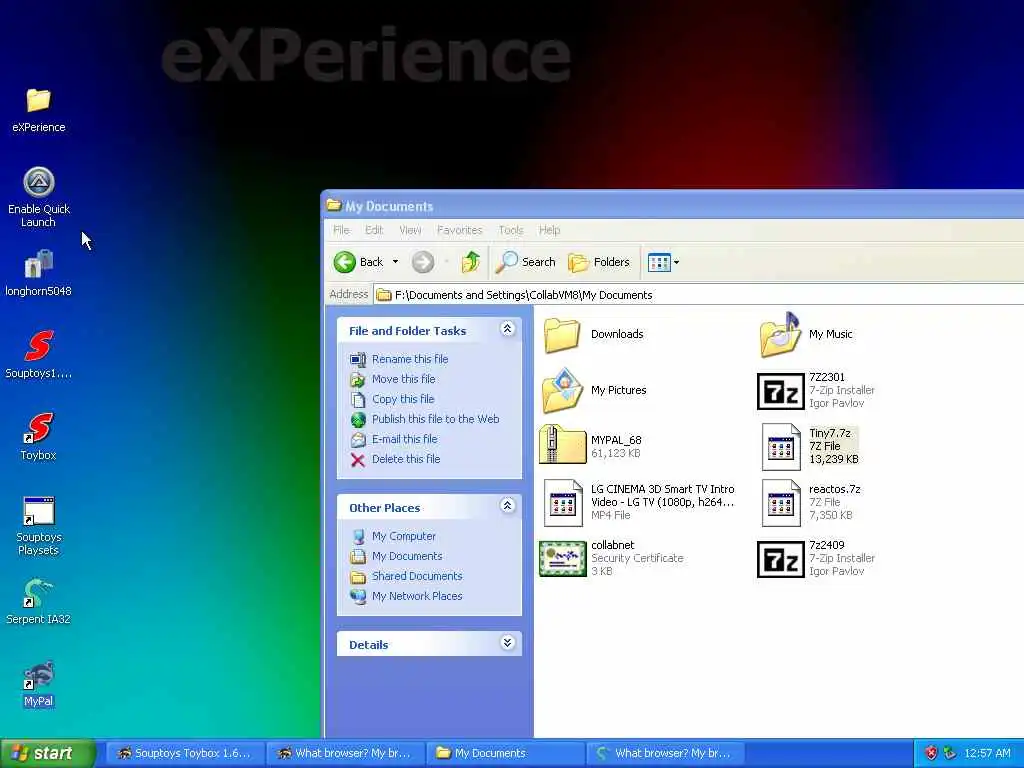Open the Help menu
This screenshot has height=768, width=1024.
(549, 230)
